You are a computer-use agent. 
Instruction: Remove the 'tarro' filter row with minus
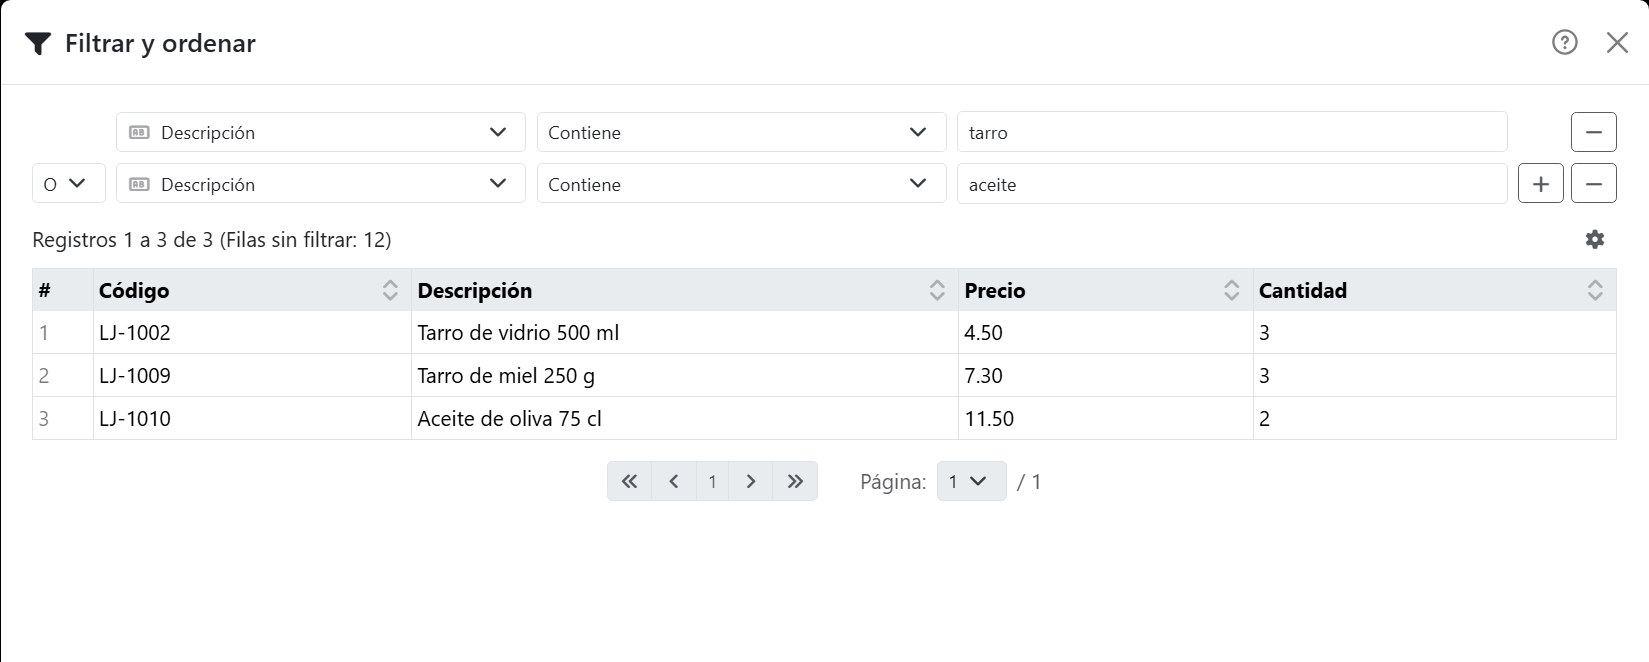(x=1594, y=132)
